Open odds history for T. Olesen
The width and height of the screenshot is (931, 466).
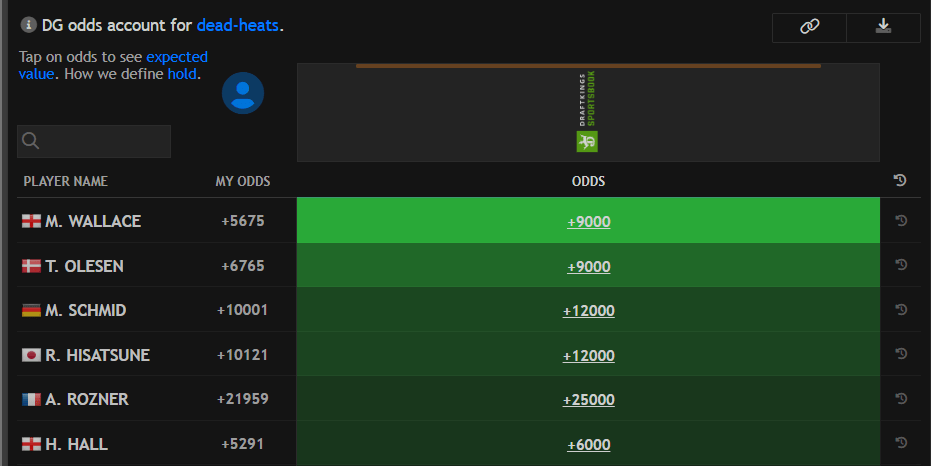900,265
